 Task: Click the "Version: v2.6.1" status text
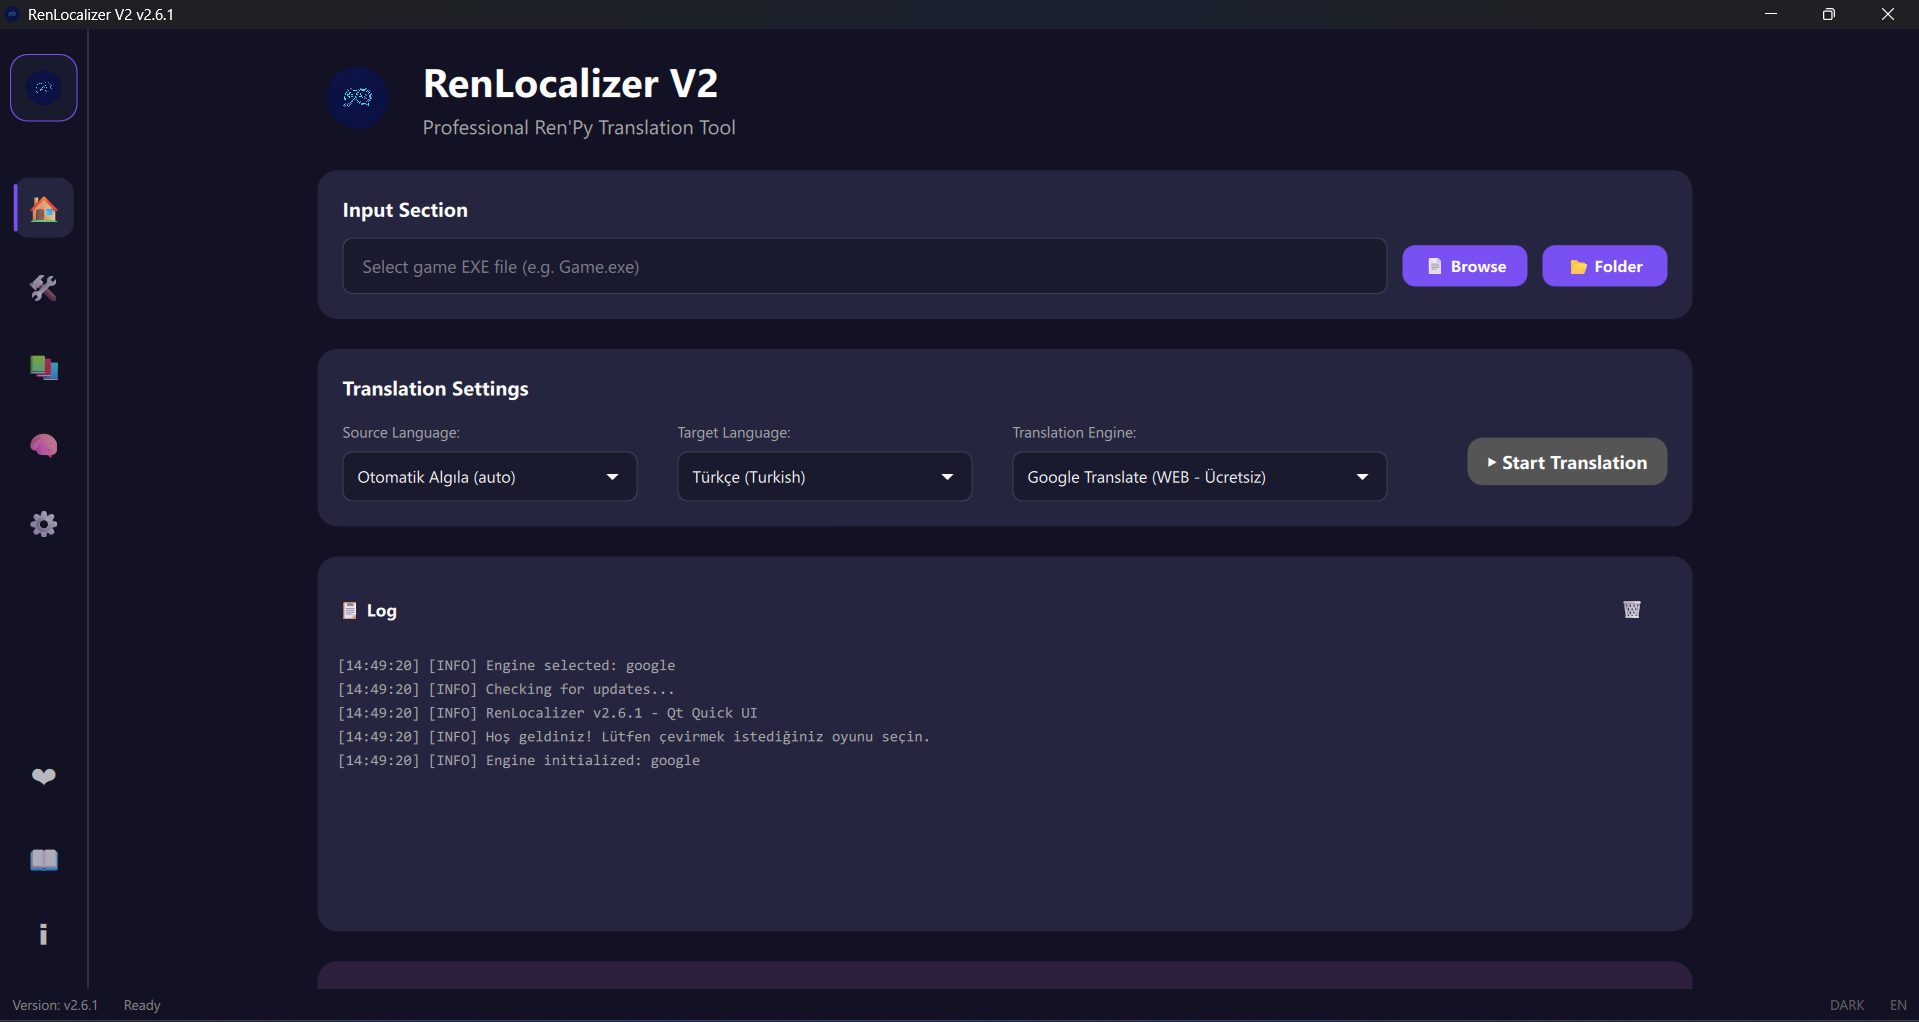point(55,1005)
